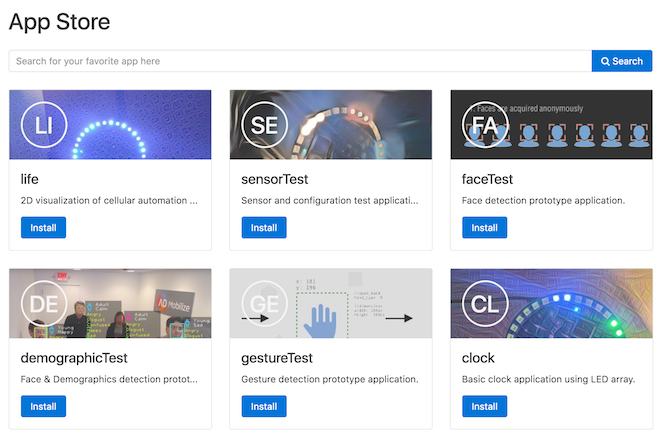
Task: Click the SE circle icon on sensorTest card
Action: (264, 125)
